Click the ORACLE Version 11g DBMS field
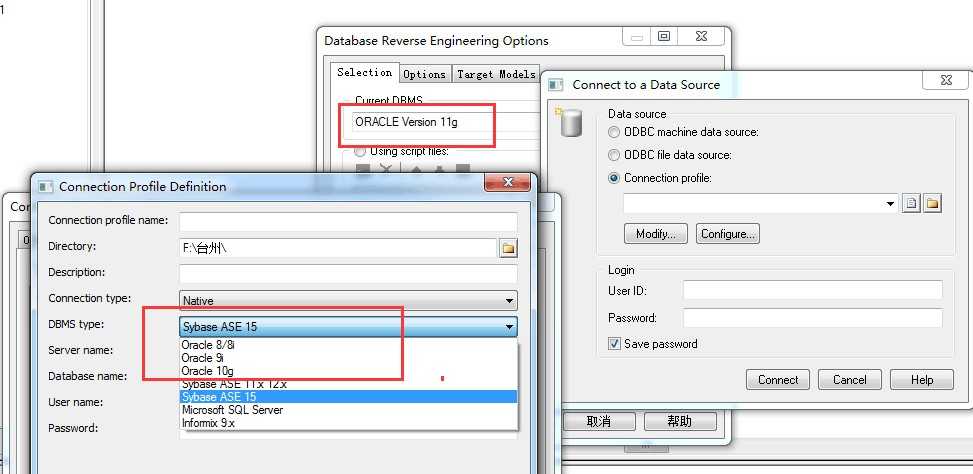Image resolution: width=973 pixels, height=474 pixels. click(x=446, y=122)
